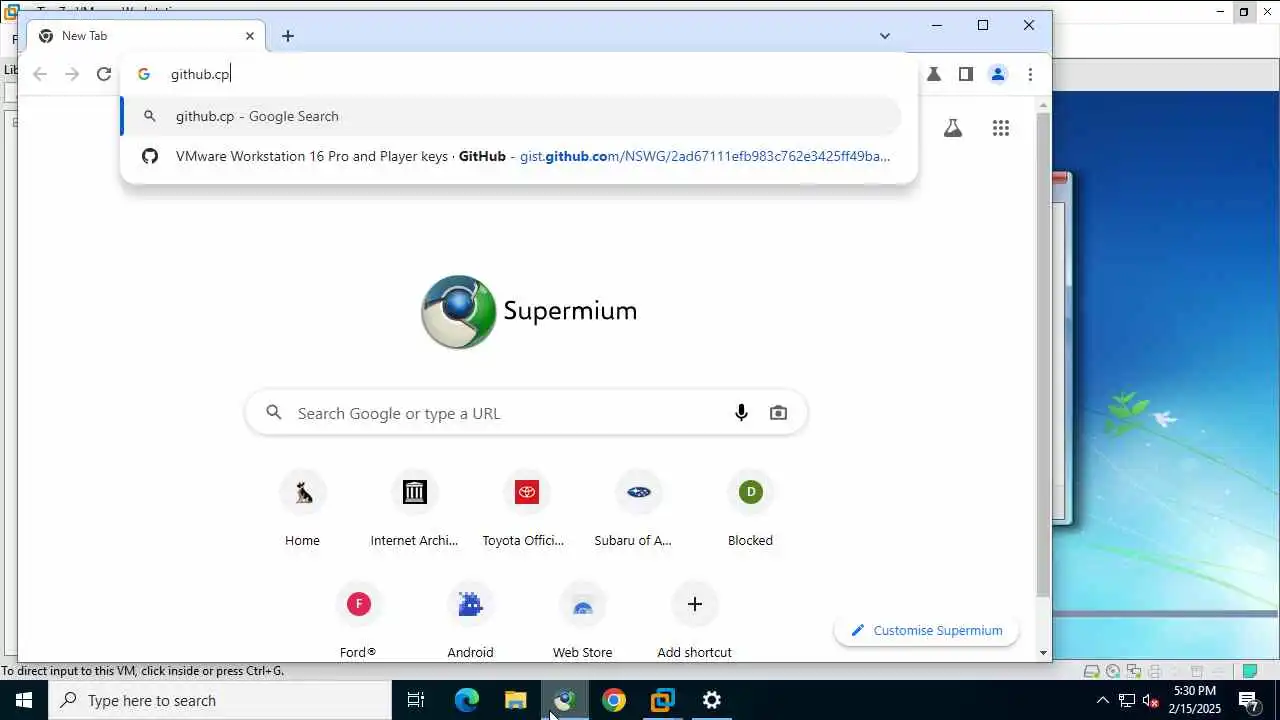Switch to Supermium on the taskbar
Screen dimensions: 1280x720
(x=565, y=700)
